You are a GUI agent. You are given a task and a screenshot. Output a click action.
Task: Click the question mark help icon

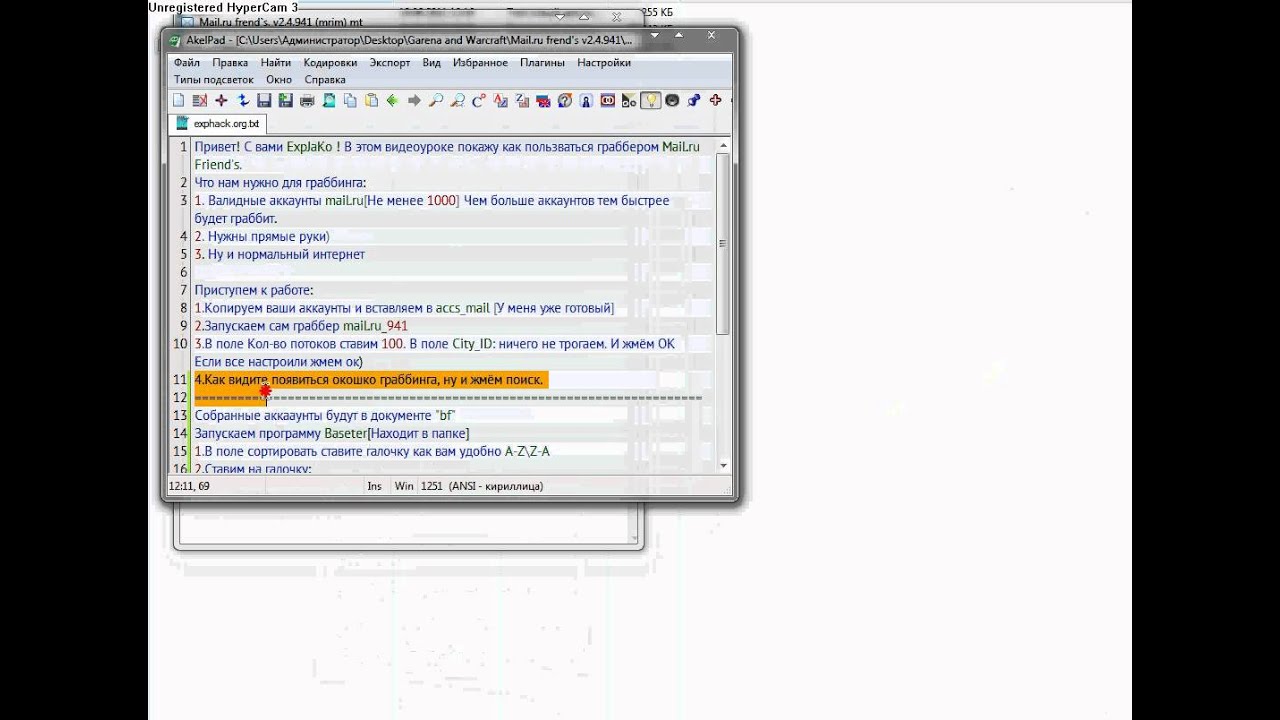coord(565,100)
